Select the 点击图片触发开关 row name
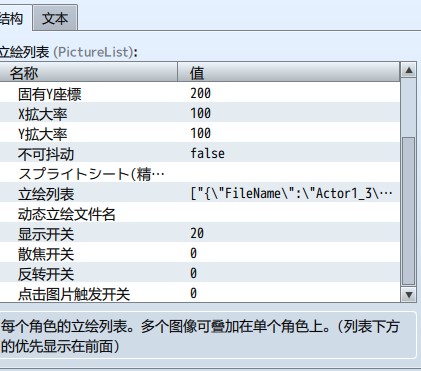The image size is (421, 371). [74, 294]
